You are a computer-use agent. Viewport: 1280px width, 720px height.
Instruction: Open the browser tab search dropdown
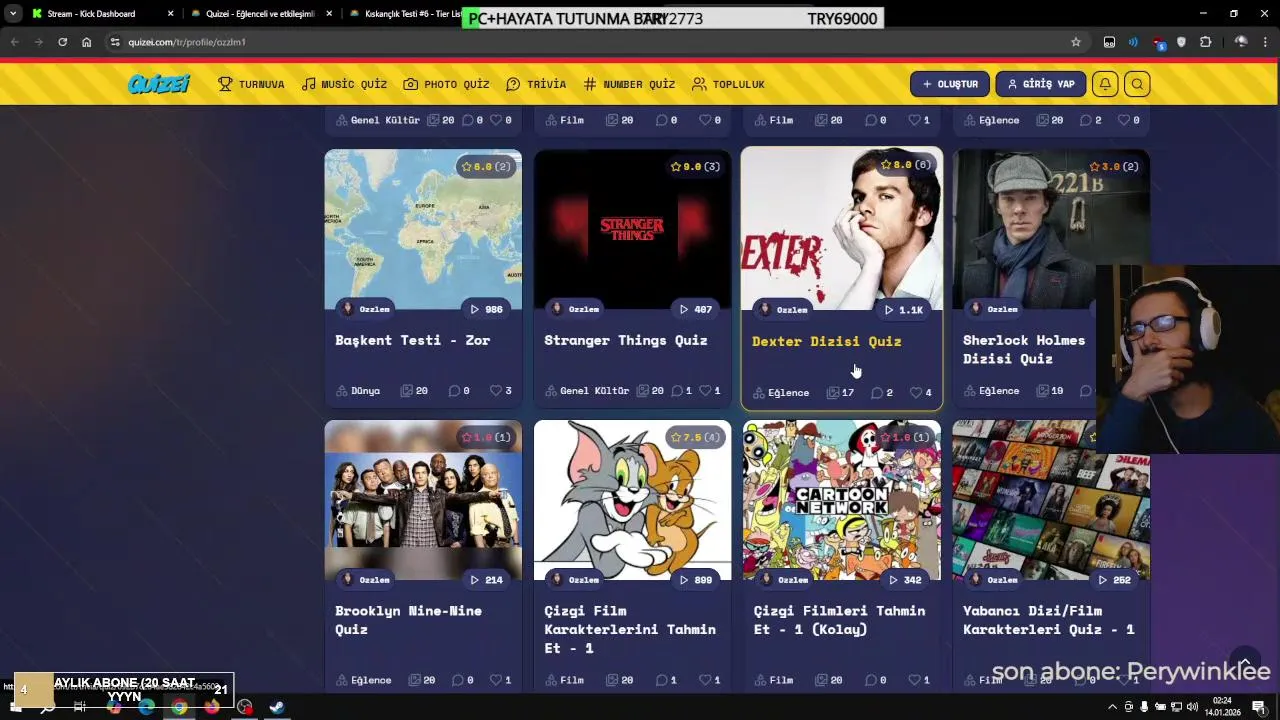(12, 14)
